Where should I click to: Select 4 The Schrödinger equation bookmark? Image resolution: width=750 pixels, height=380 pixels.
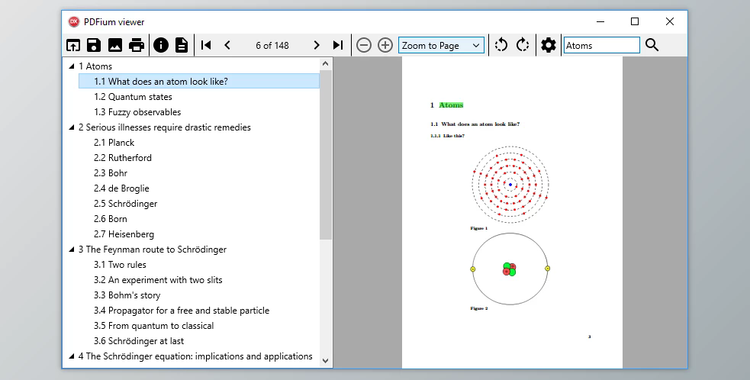195,356
